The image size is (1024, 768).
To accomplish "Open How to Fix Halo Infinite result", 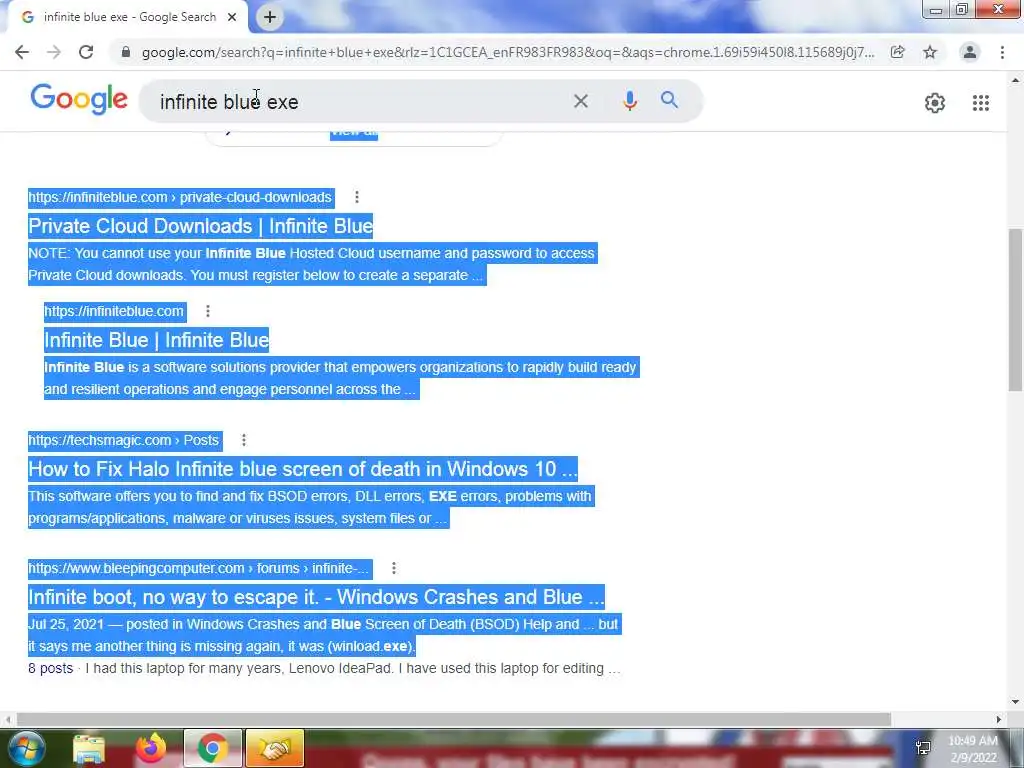I will click(303, 469).
